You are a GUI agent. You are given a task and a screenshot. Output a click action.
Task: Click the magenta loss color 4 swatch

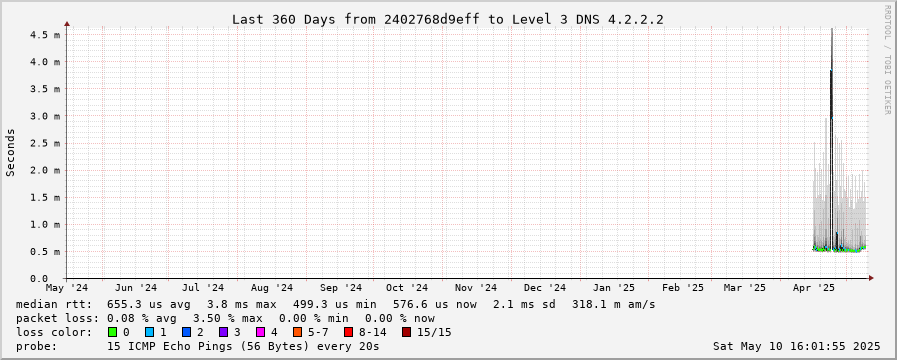[260, 332]
